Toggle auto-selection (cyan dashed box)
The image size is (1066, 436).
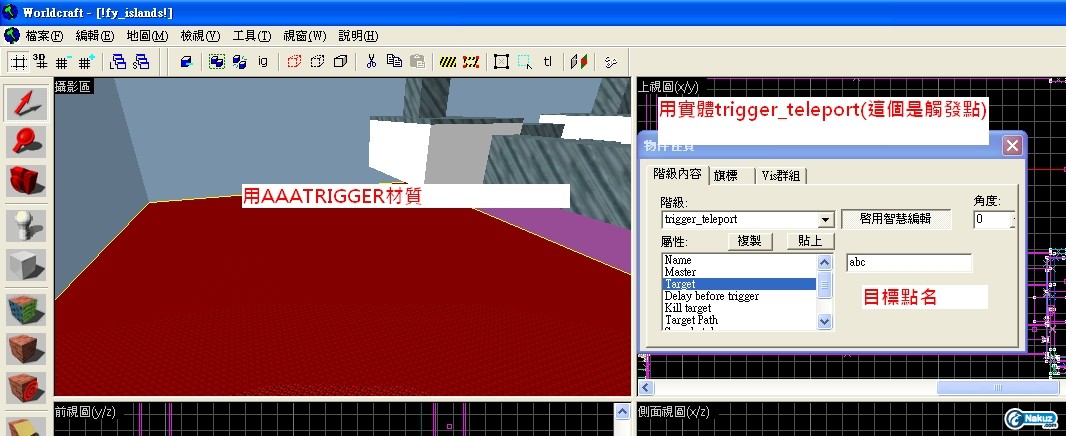coord(524,63)
